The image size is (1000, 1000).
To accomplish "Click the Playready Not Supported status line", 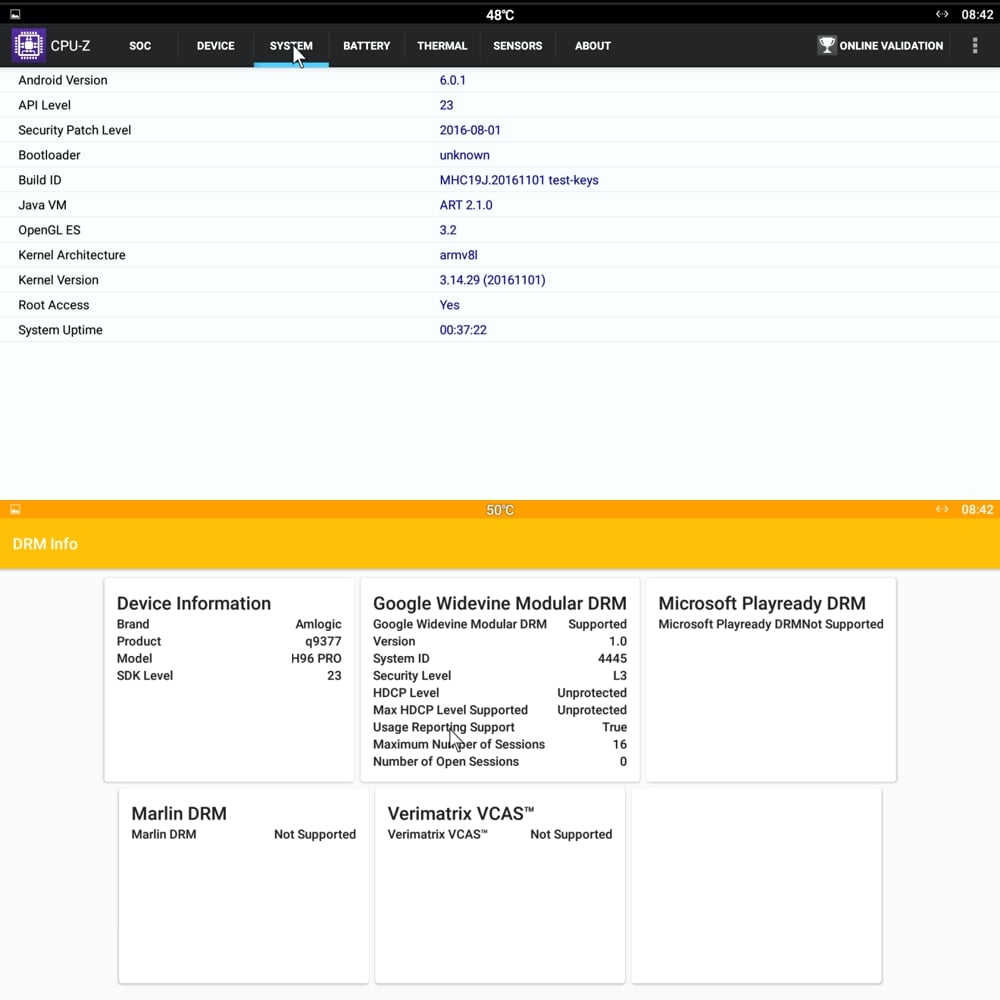I will pos(770,624).
